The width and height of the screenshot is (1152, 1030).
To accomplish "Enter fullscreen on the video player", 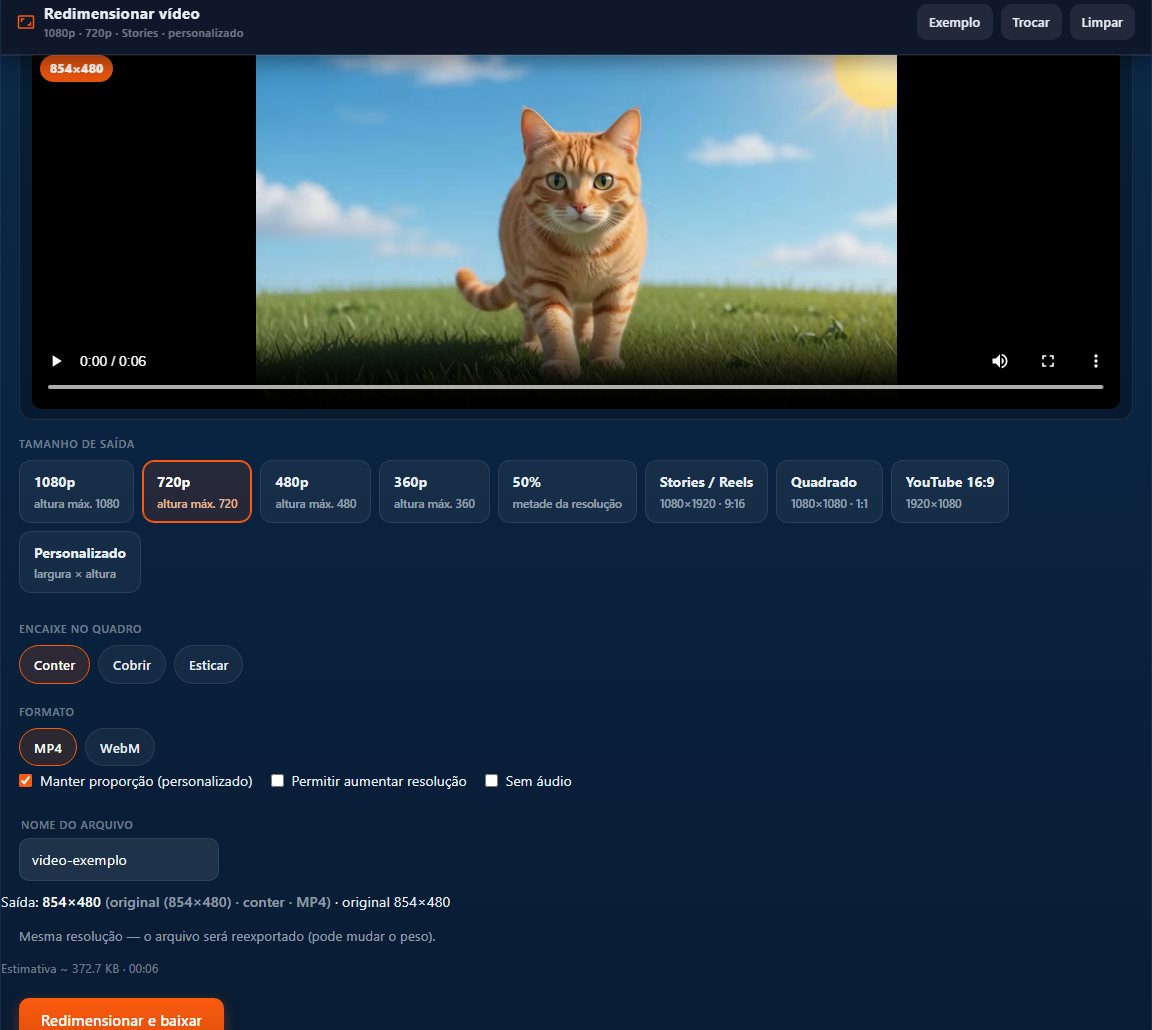I will click(x=1048, y=361).
